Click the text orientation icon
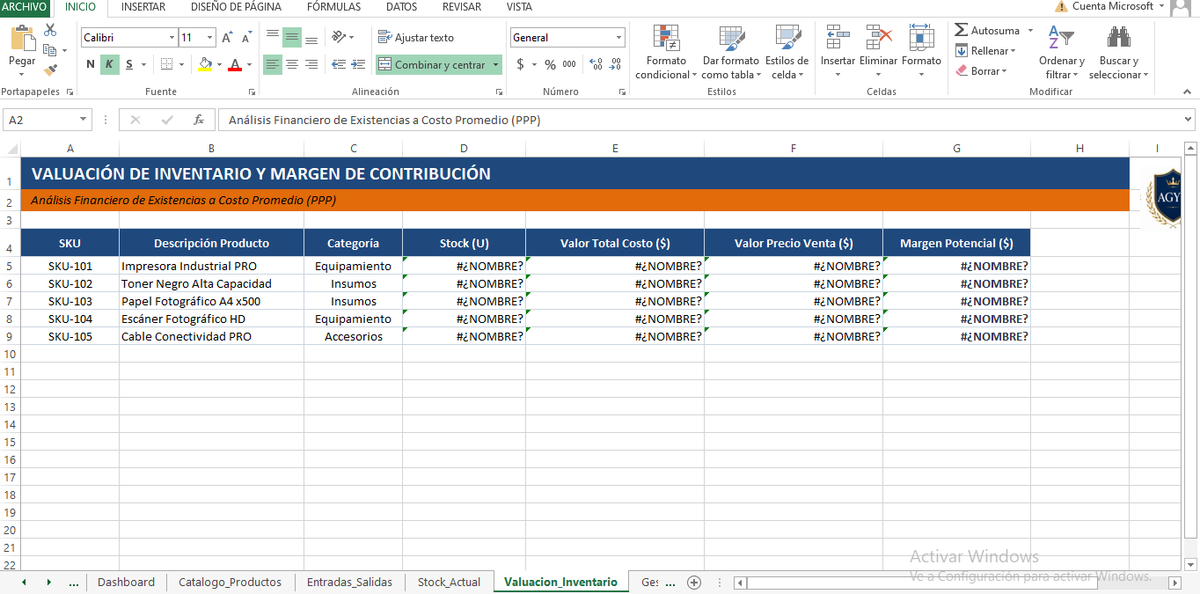This screenshot has width=1200, height=594. click(x=339, y=37)
